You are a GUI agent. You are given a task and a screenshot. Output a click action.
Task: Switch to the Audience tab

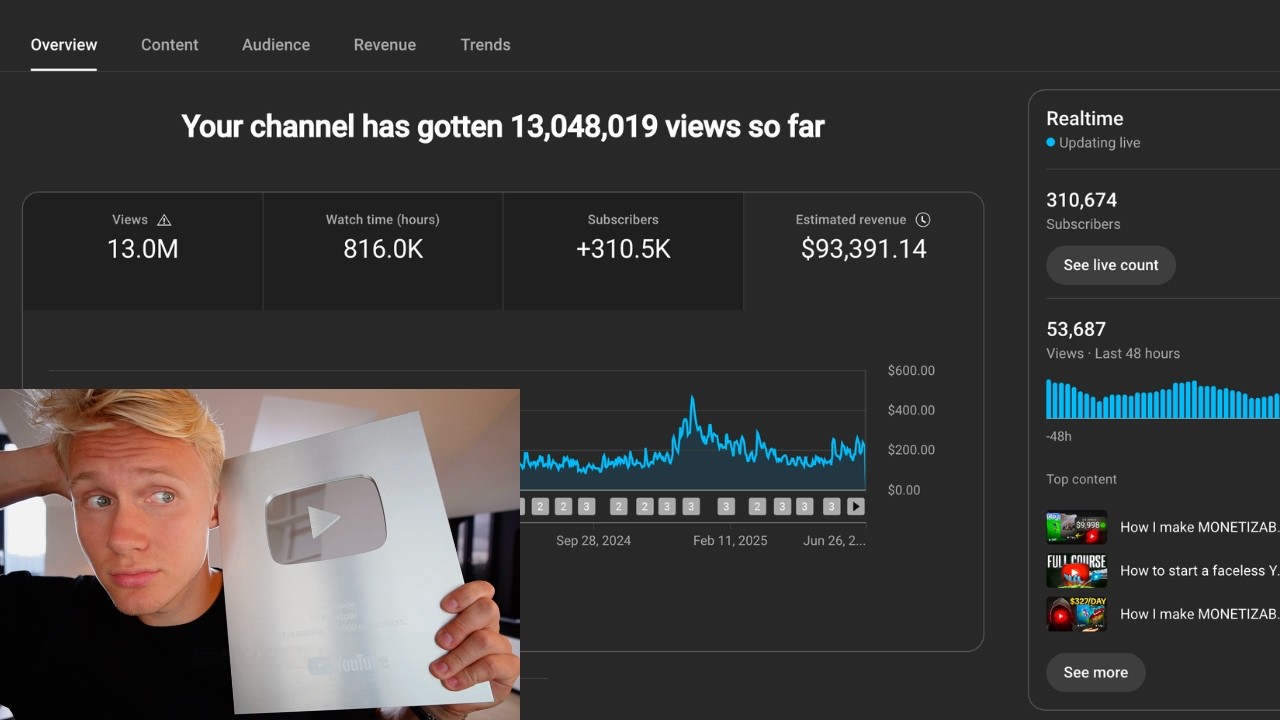[276, 45]
